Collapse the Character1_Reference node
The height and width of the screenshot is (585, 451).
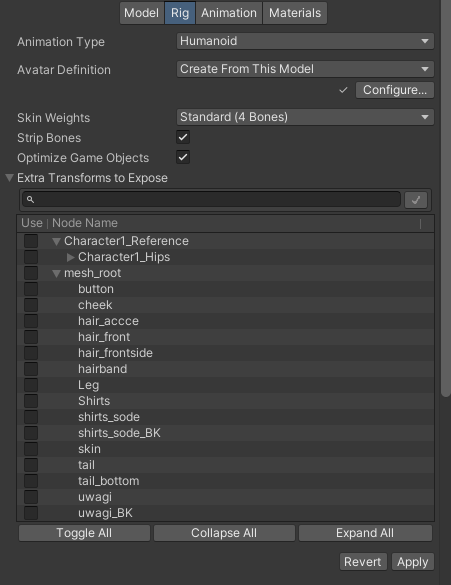point(56,241)
